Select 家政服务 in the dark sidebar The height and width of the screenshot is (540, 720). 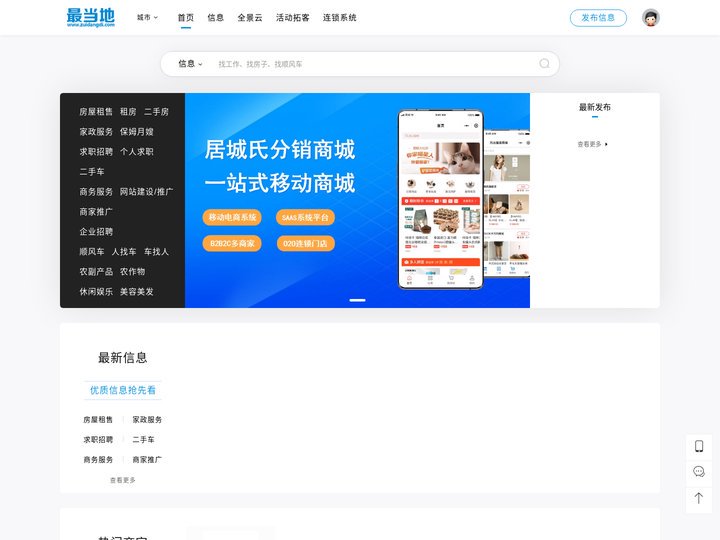[x=96, y=132]
